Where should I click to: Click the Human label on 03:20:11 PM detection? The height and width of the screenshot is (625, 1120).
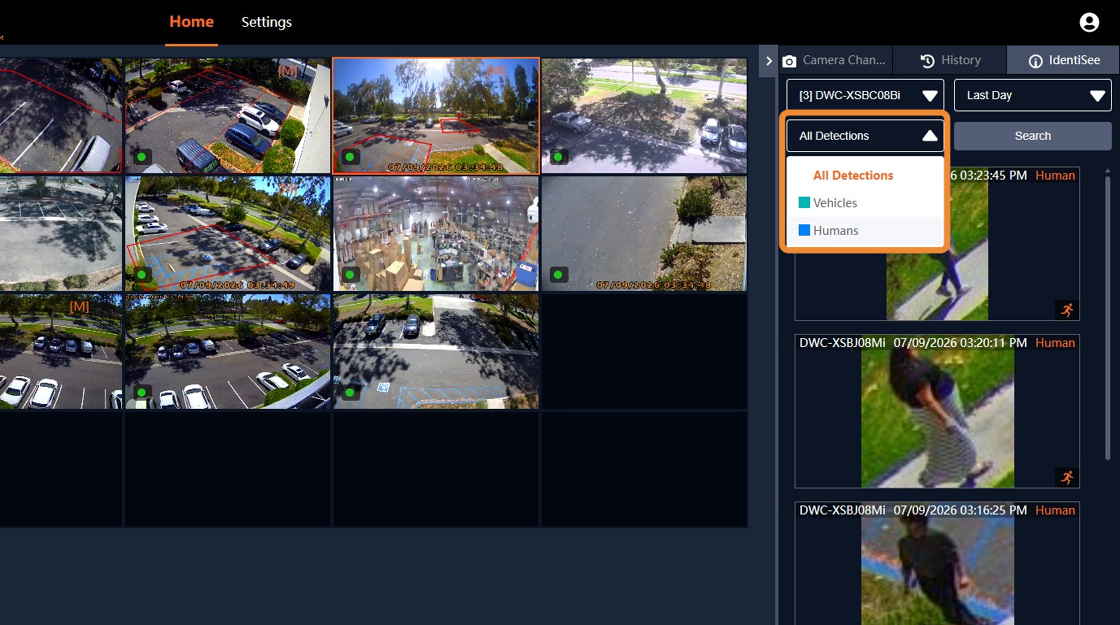1055,343
